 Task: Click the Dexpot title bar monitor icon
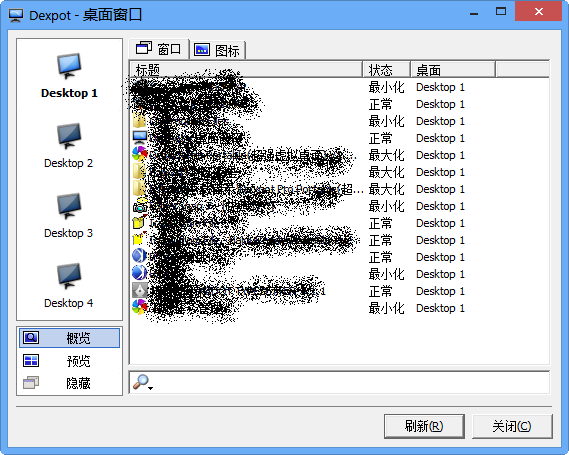tap(16, 16)
